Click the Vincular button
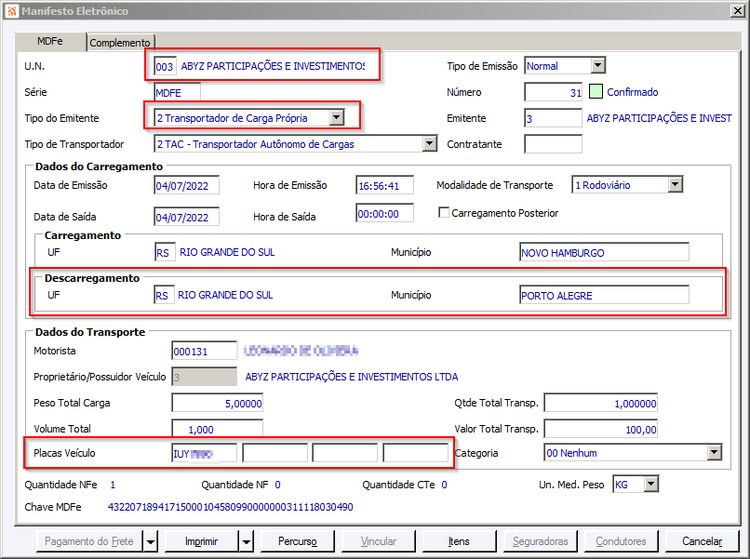 (x=378, y=541)
